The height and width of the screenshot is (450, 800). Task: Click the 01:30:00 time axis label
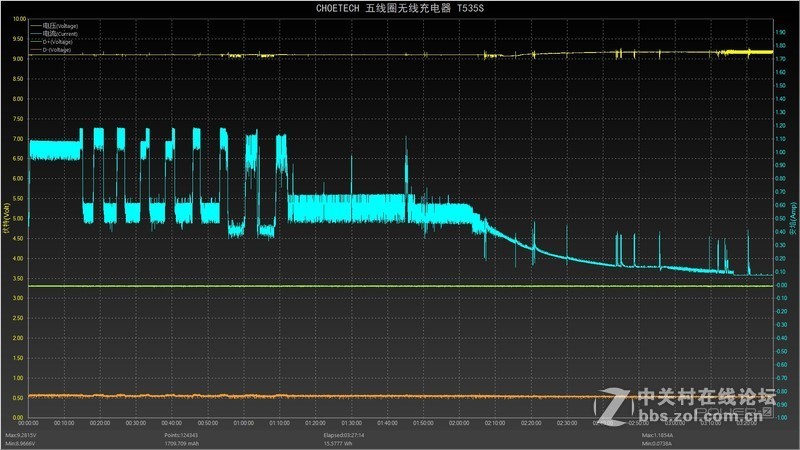[x=352, y=423]
